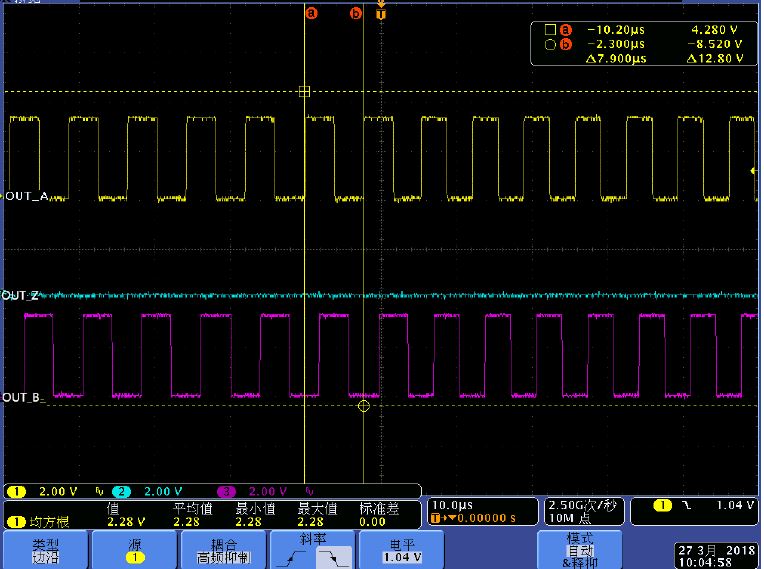Click the square crosshair on cursor a

pyautogui.click(x=304, y=92)
